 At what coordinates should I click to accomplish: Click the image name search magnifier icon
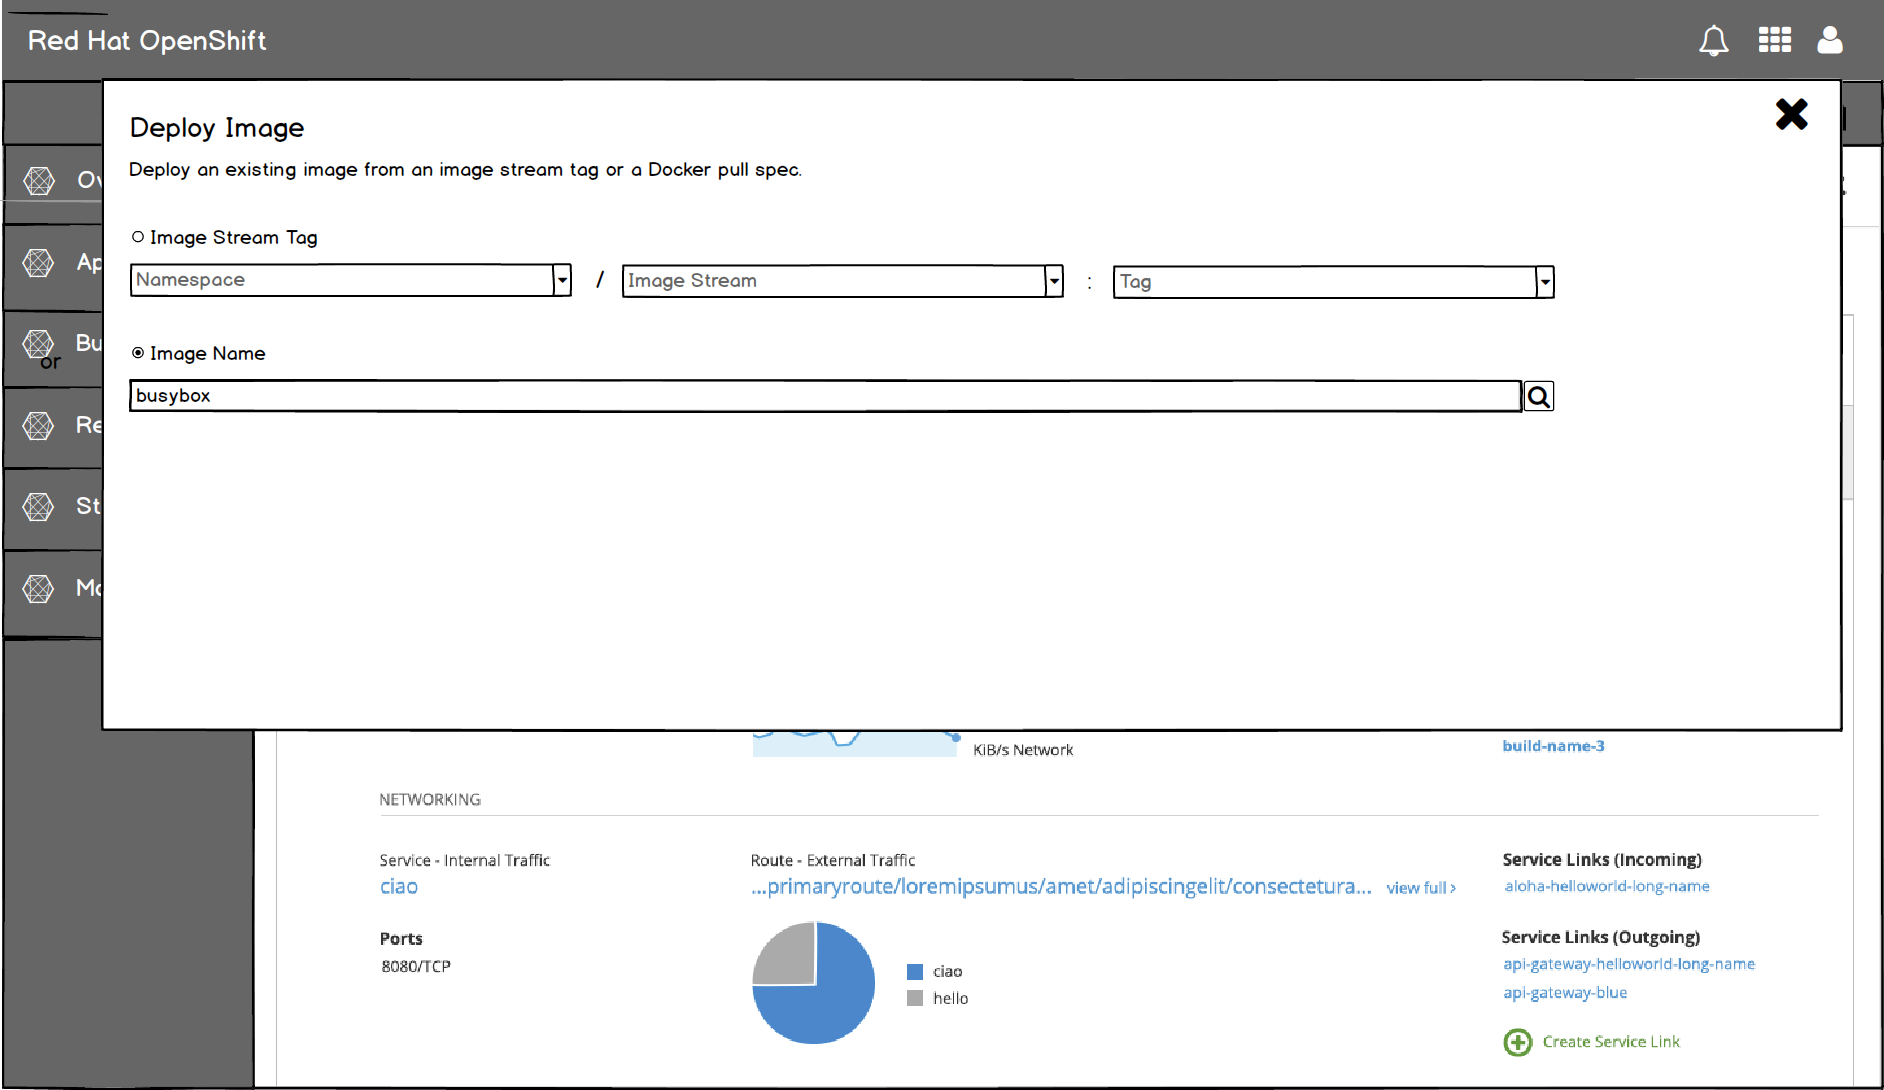[1539, 397]
